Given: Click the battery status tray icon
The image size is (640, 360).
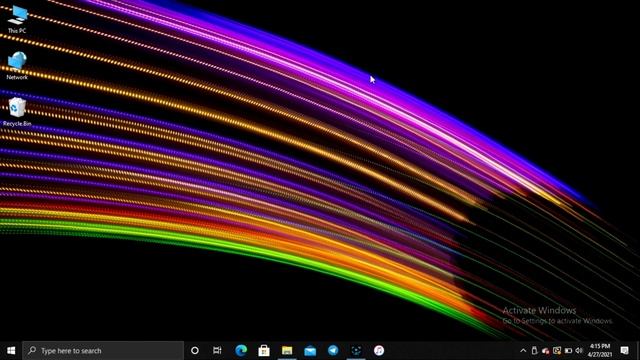Looking at the screenshot, I should [x=568, y=351].
